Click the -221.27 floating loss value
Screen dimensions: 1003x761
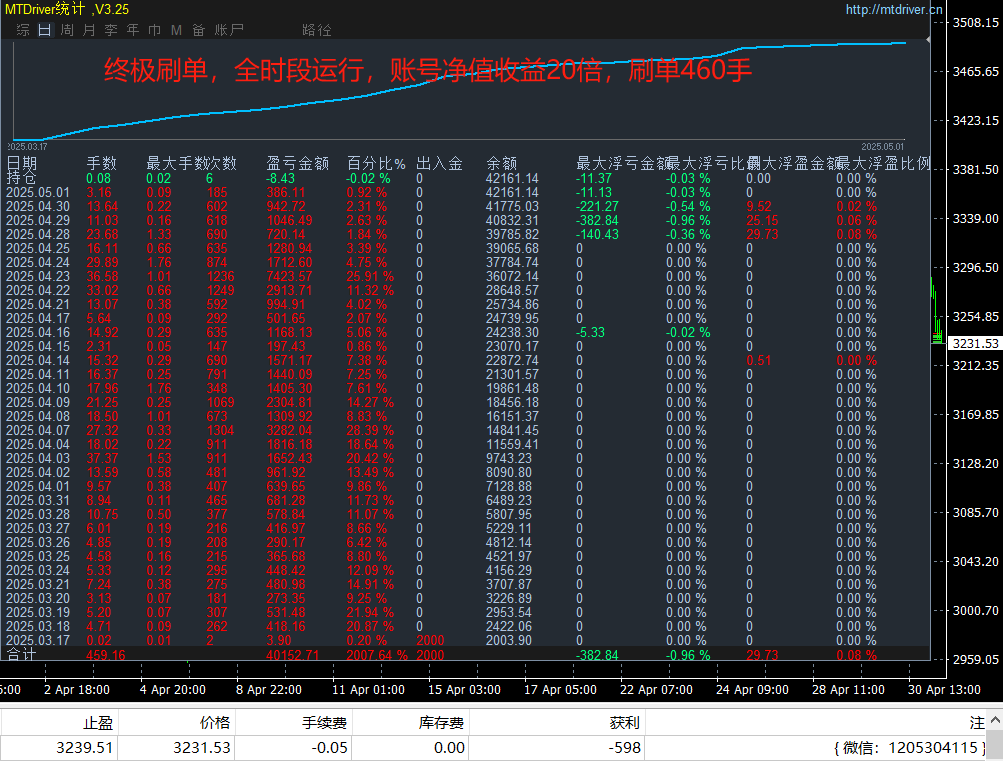click(x=597, y=207)
